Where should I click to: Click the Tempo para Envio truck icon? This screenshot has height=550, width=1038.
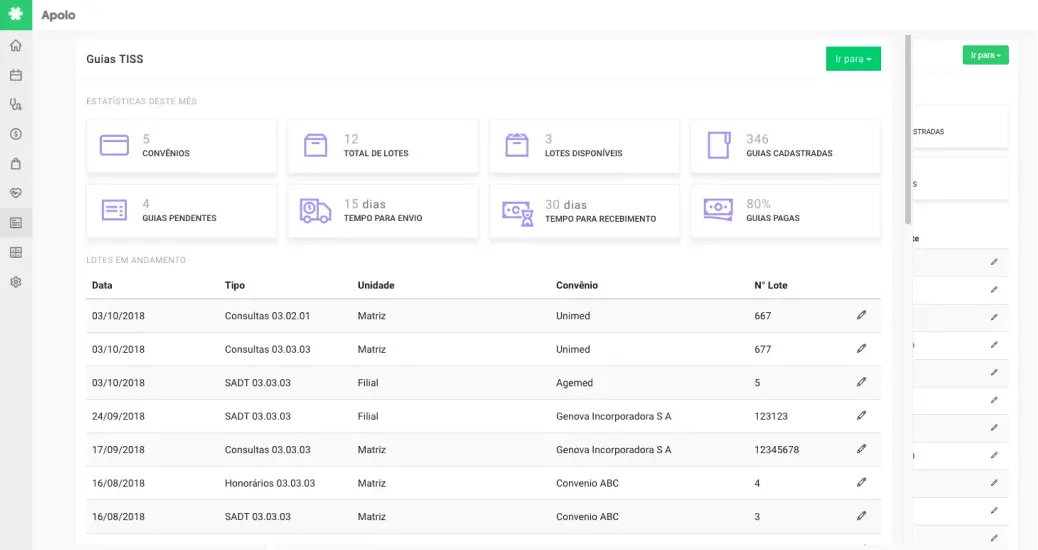pyautogui.click(x=315, y=210)
